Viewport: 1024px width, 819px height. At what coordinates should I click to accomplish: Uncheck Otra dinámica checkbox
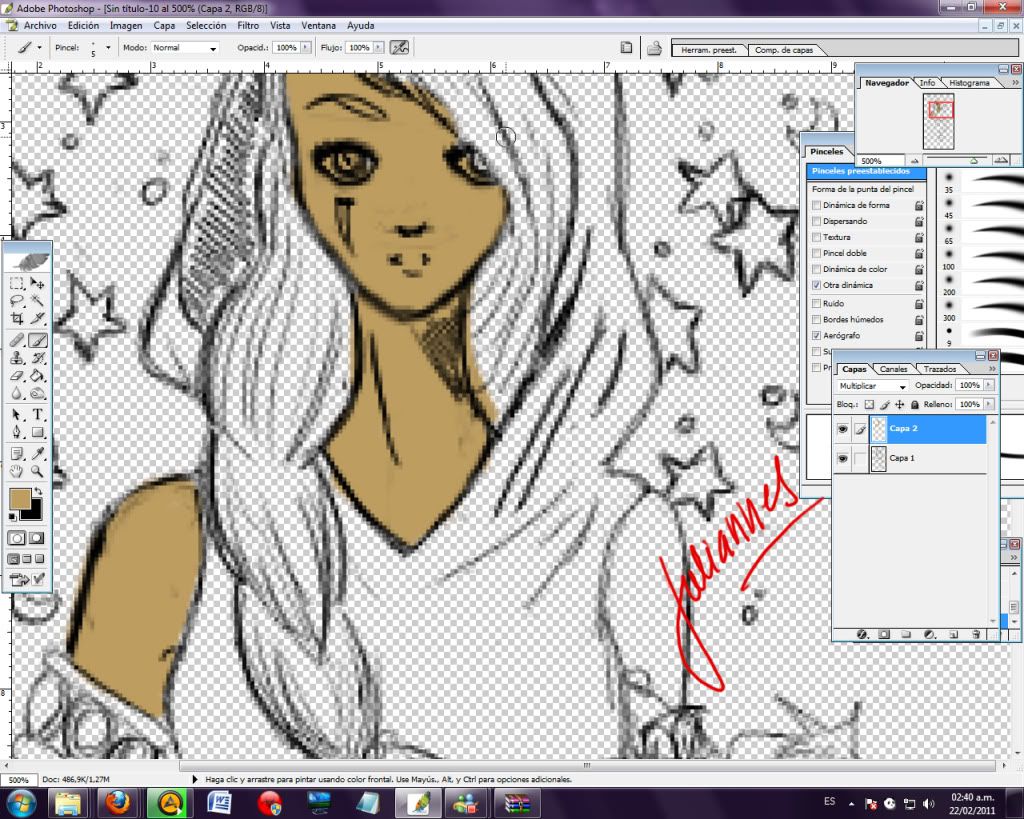click(816, 285)
